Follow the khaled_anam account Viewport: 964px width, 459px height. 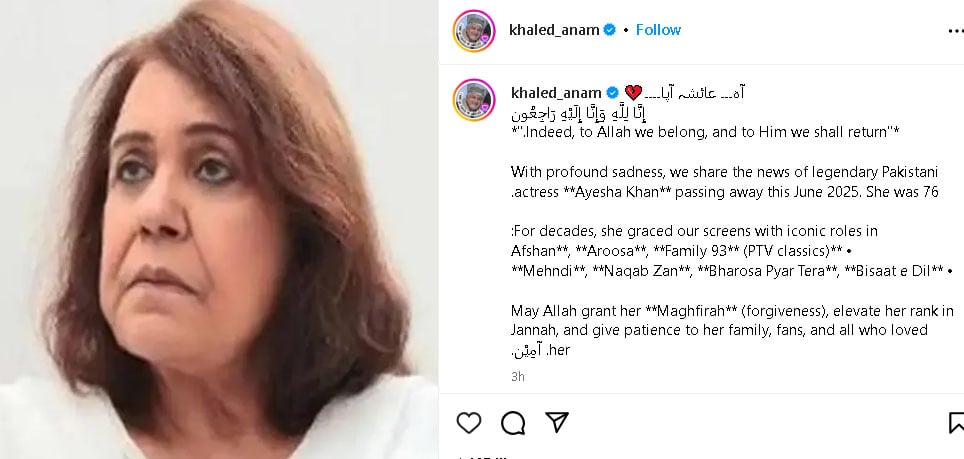coord(658,29)
